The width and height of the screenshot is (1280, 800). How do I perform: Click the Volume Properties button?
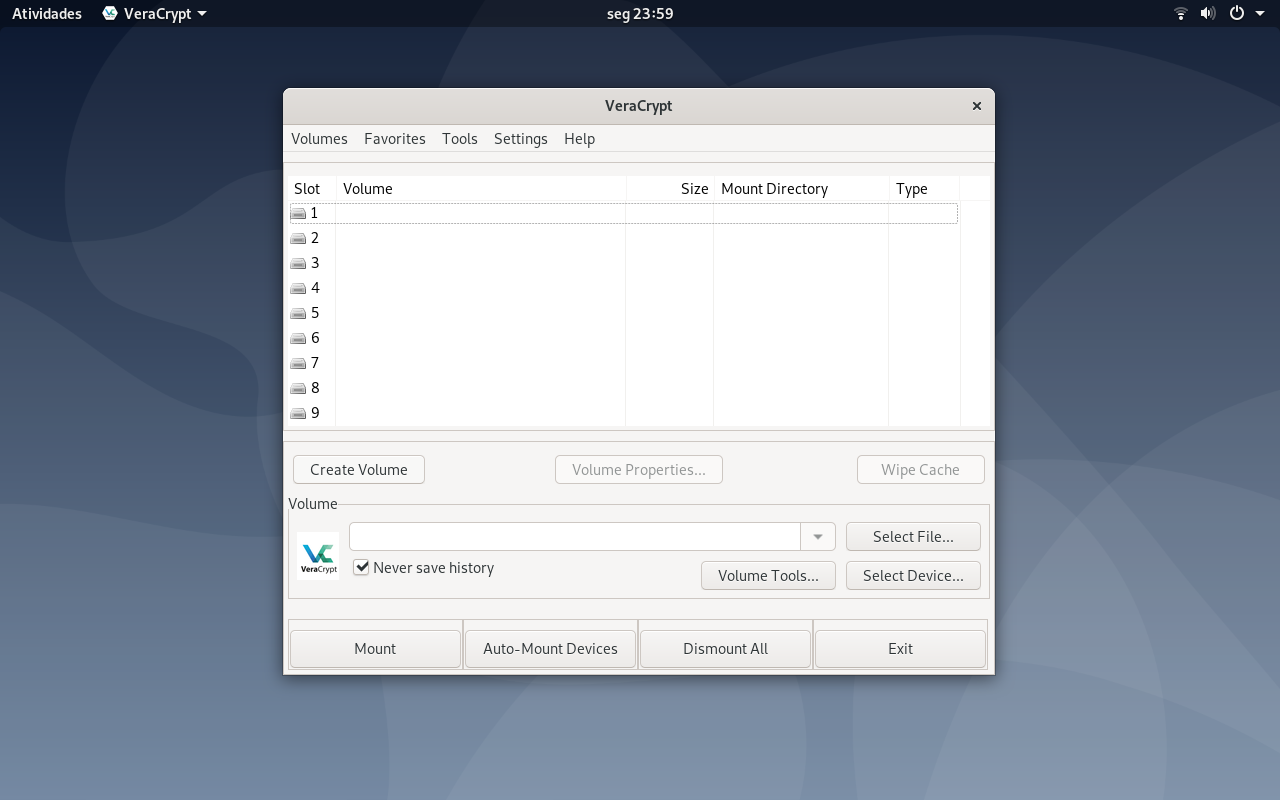(639, 470)
